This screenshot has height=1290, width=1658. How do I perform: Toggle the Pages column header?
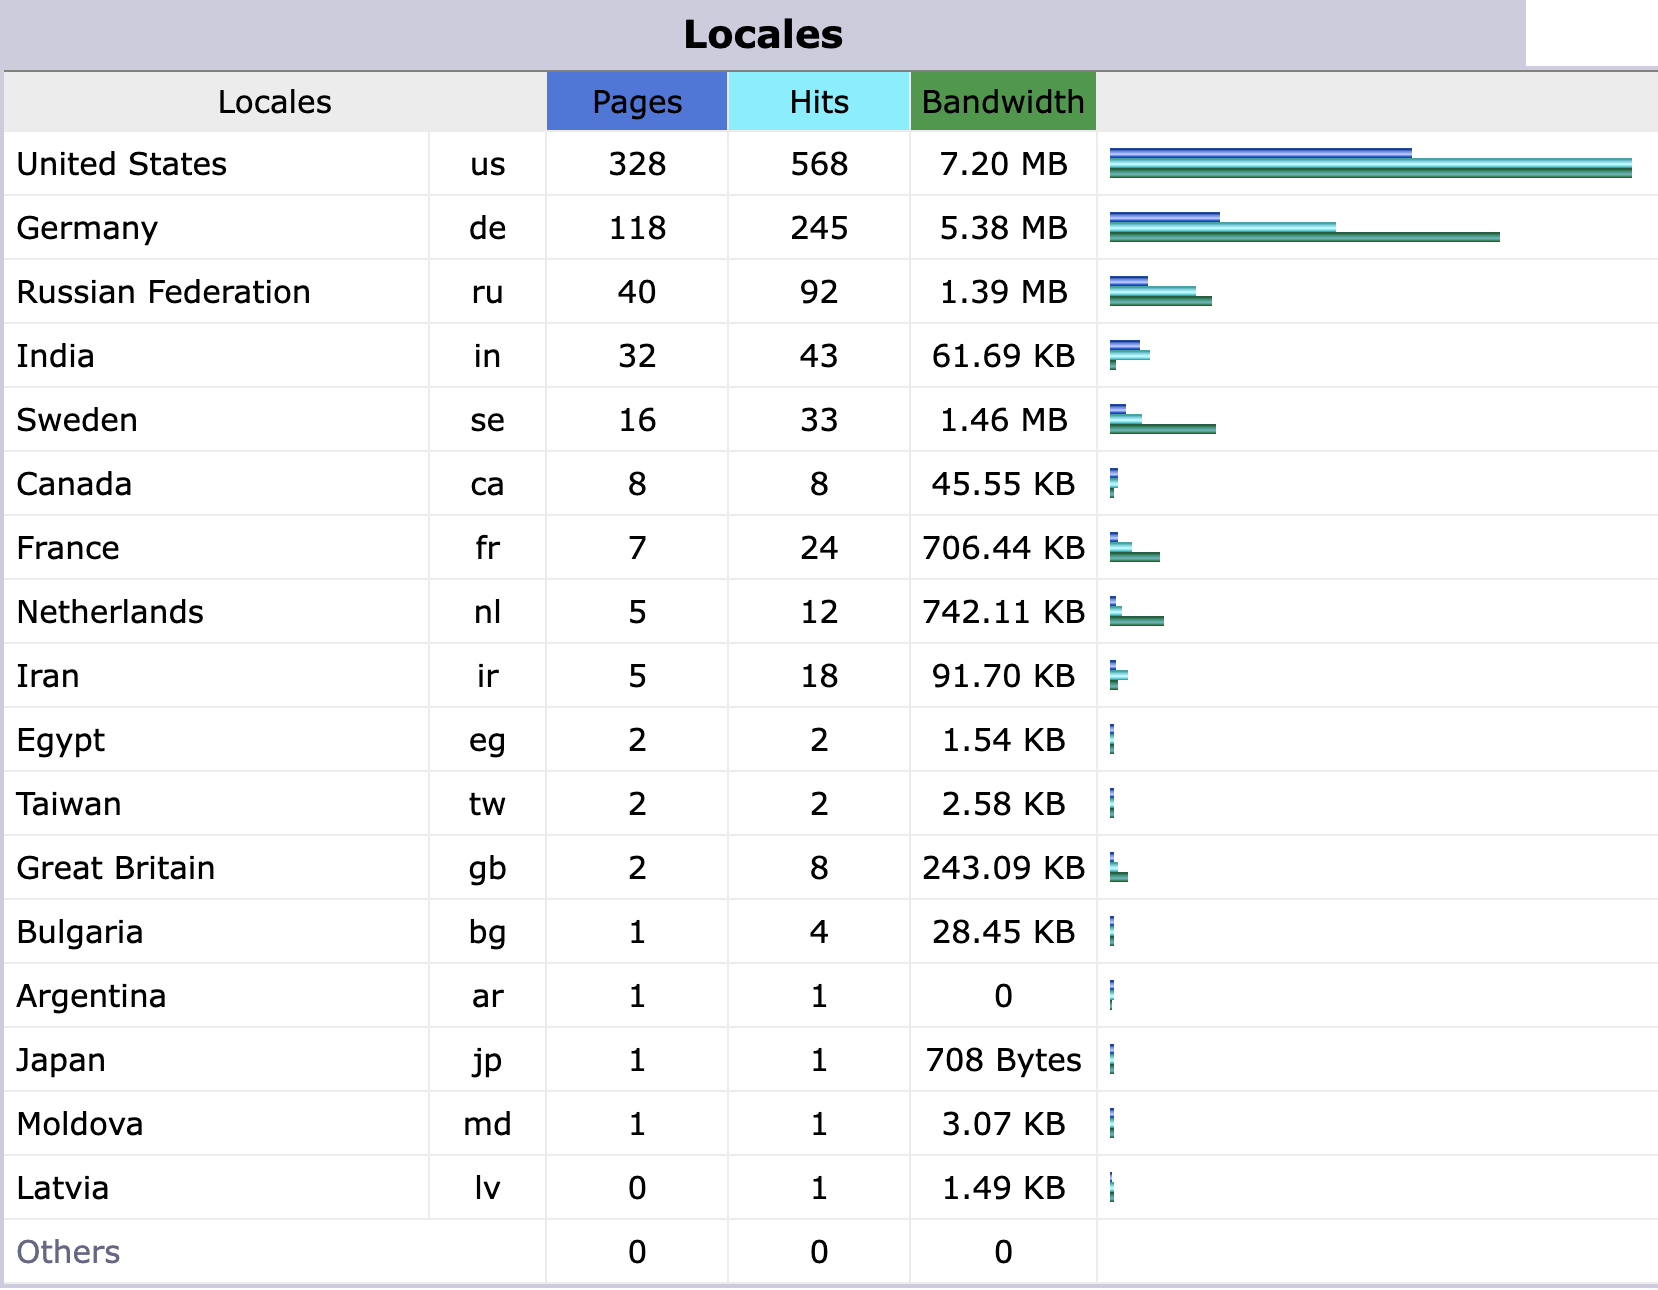[x=637, y=101]
